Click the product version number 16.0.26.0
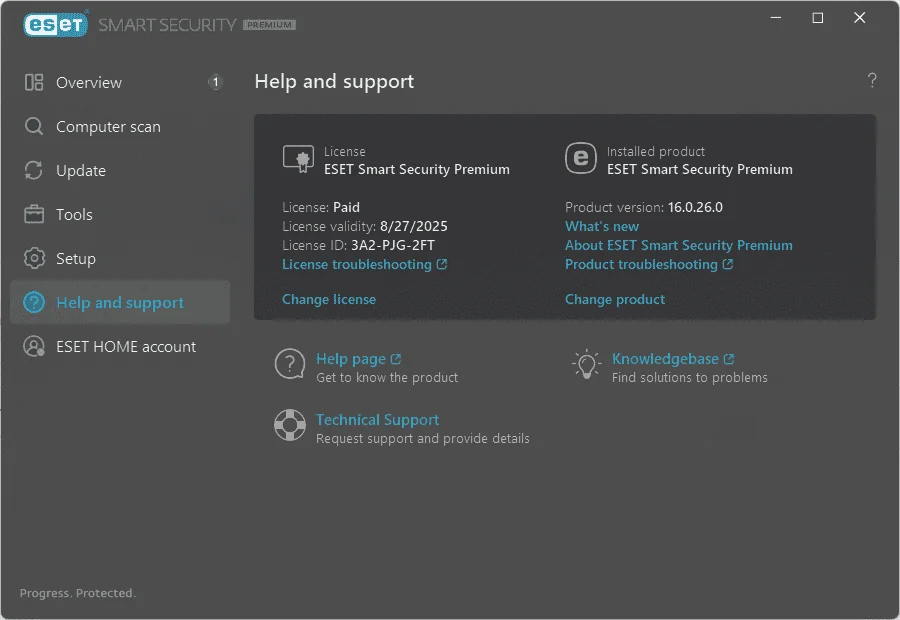 point(695,207)
